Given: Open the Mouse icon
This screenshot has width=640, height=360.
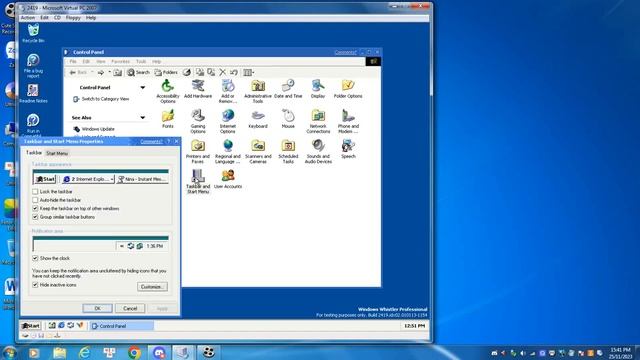Looking at the screenshot, I should (x=288, y=119).
